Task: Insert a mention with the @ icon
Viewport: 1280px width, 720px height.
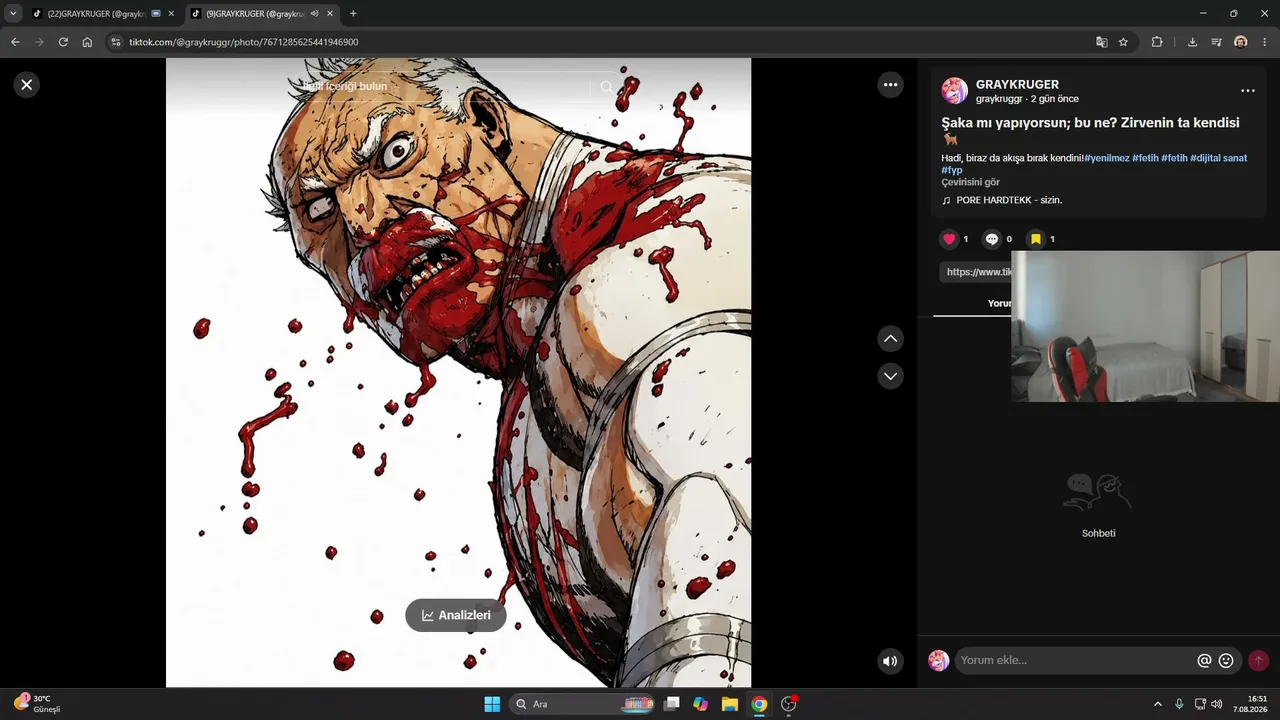Action: click(x=1204, y=661)
